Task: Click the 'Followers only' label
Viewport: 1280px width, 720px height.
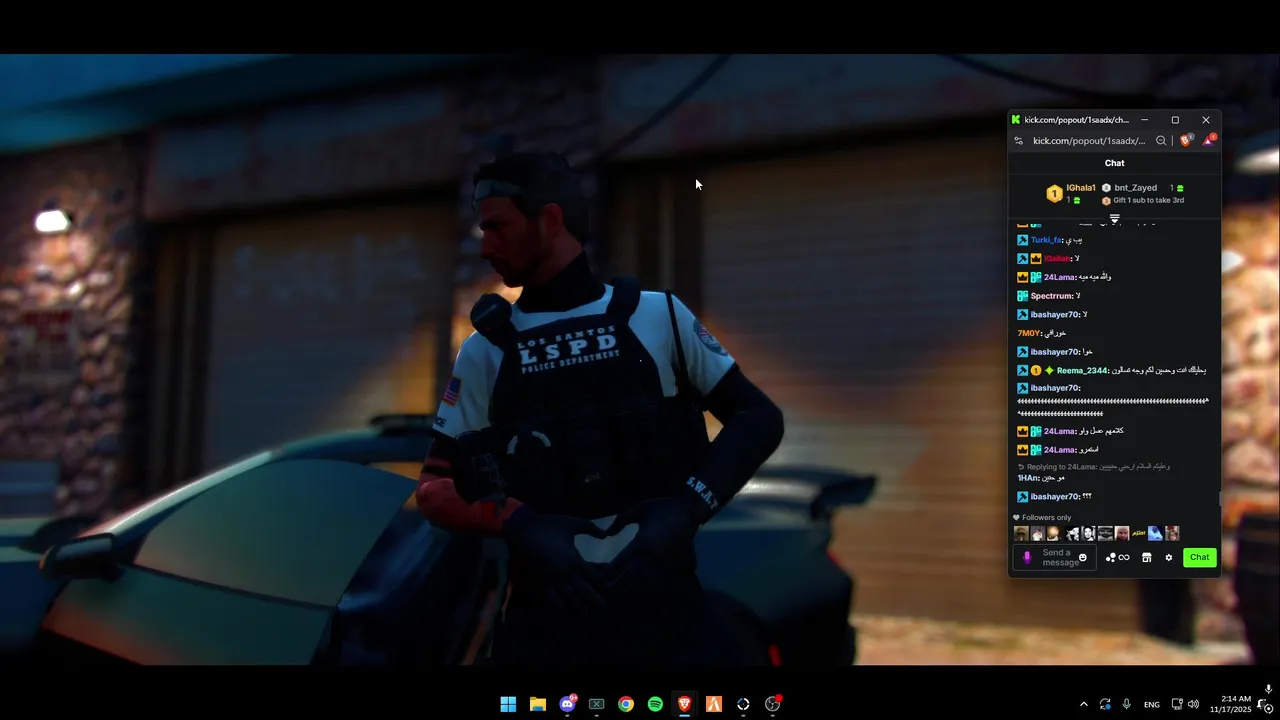Action: tap(1046, 517)
